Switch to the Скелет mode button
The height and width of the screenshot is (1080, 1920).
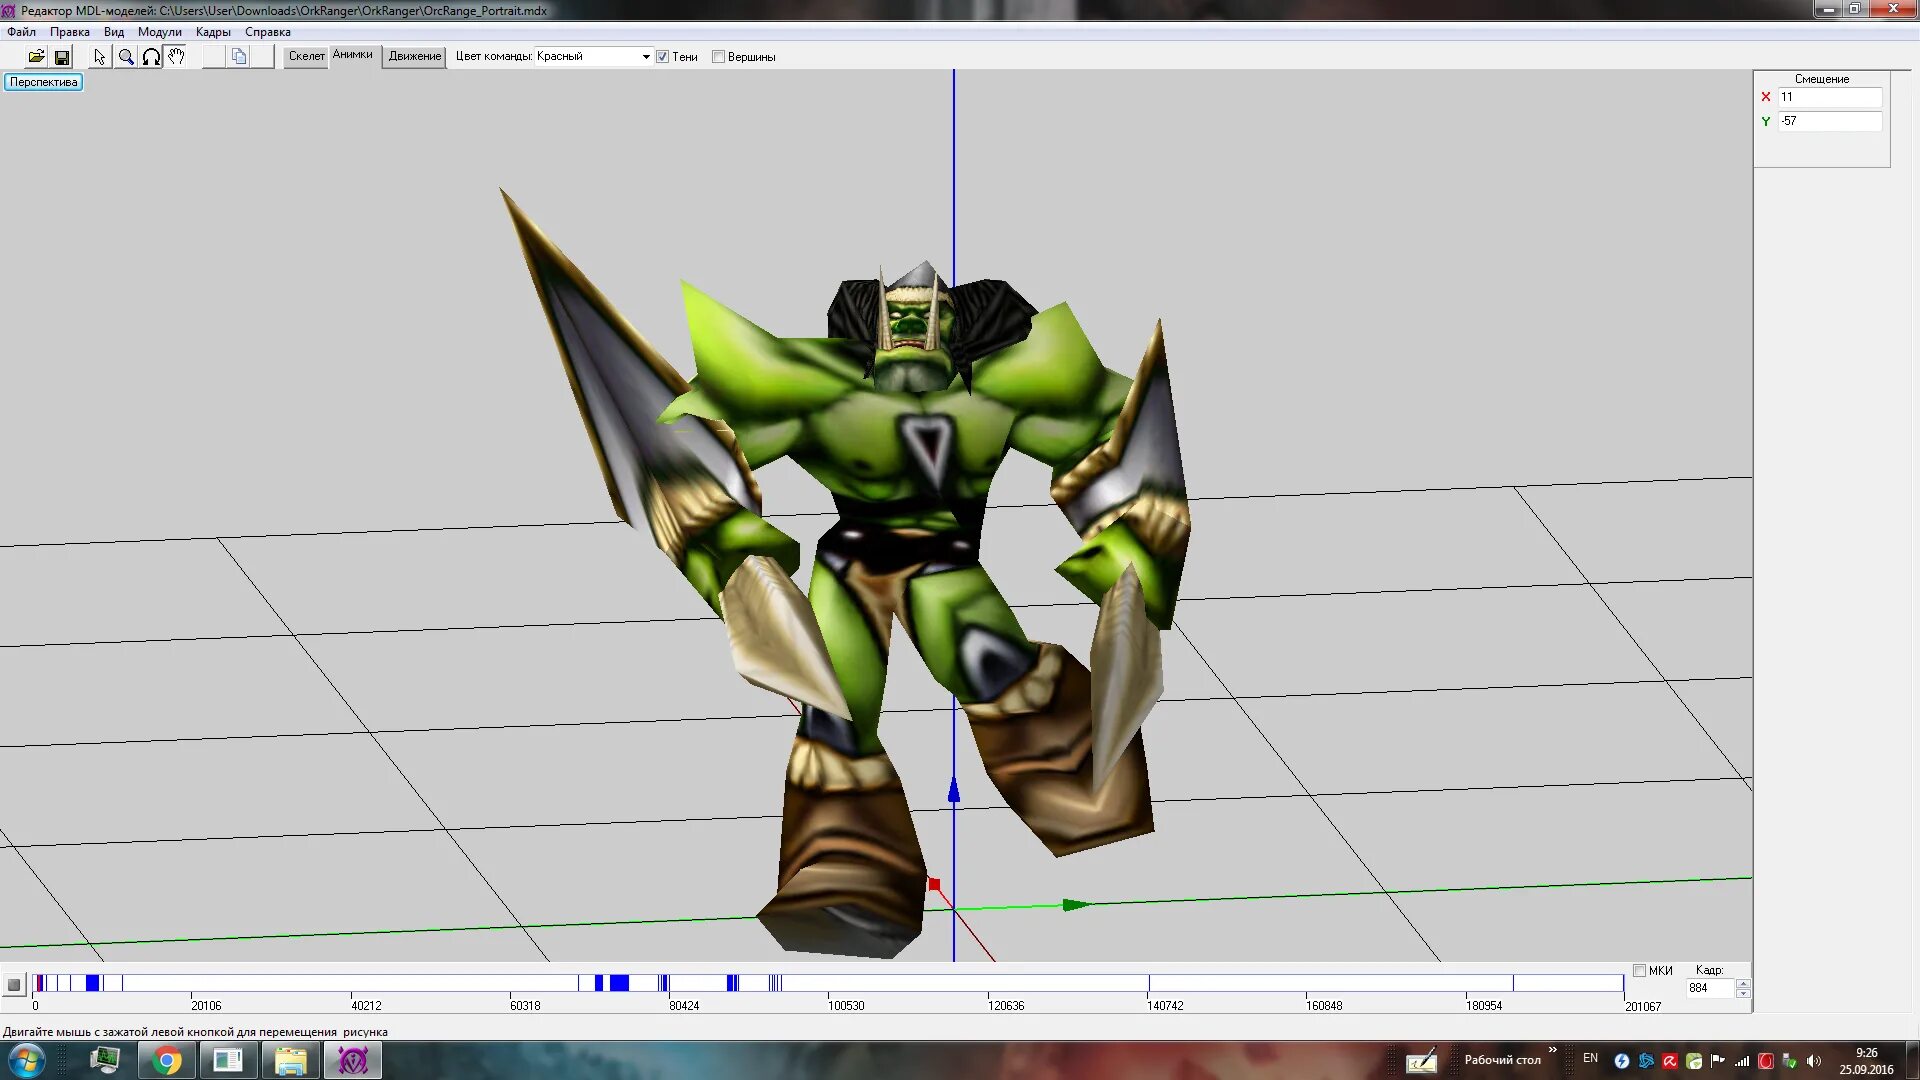click(x=306, y=56)
